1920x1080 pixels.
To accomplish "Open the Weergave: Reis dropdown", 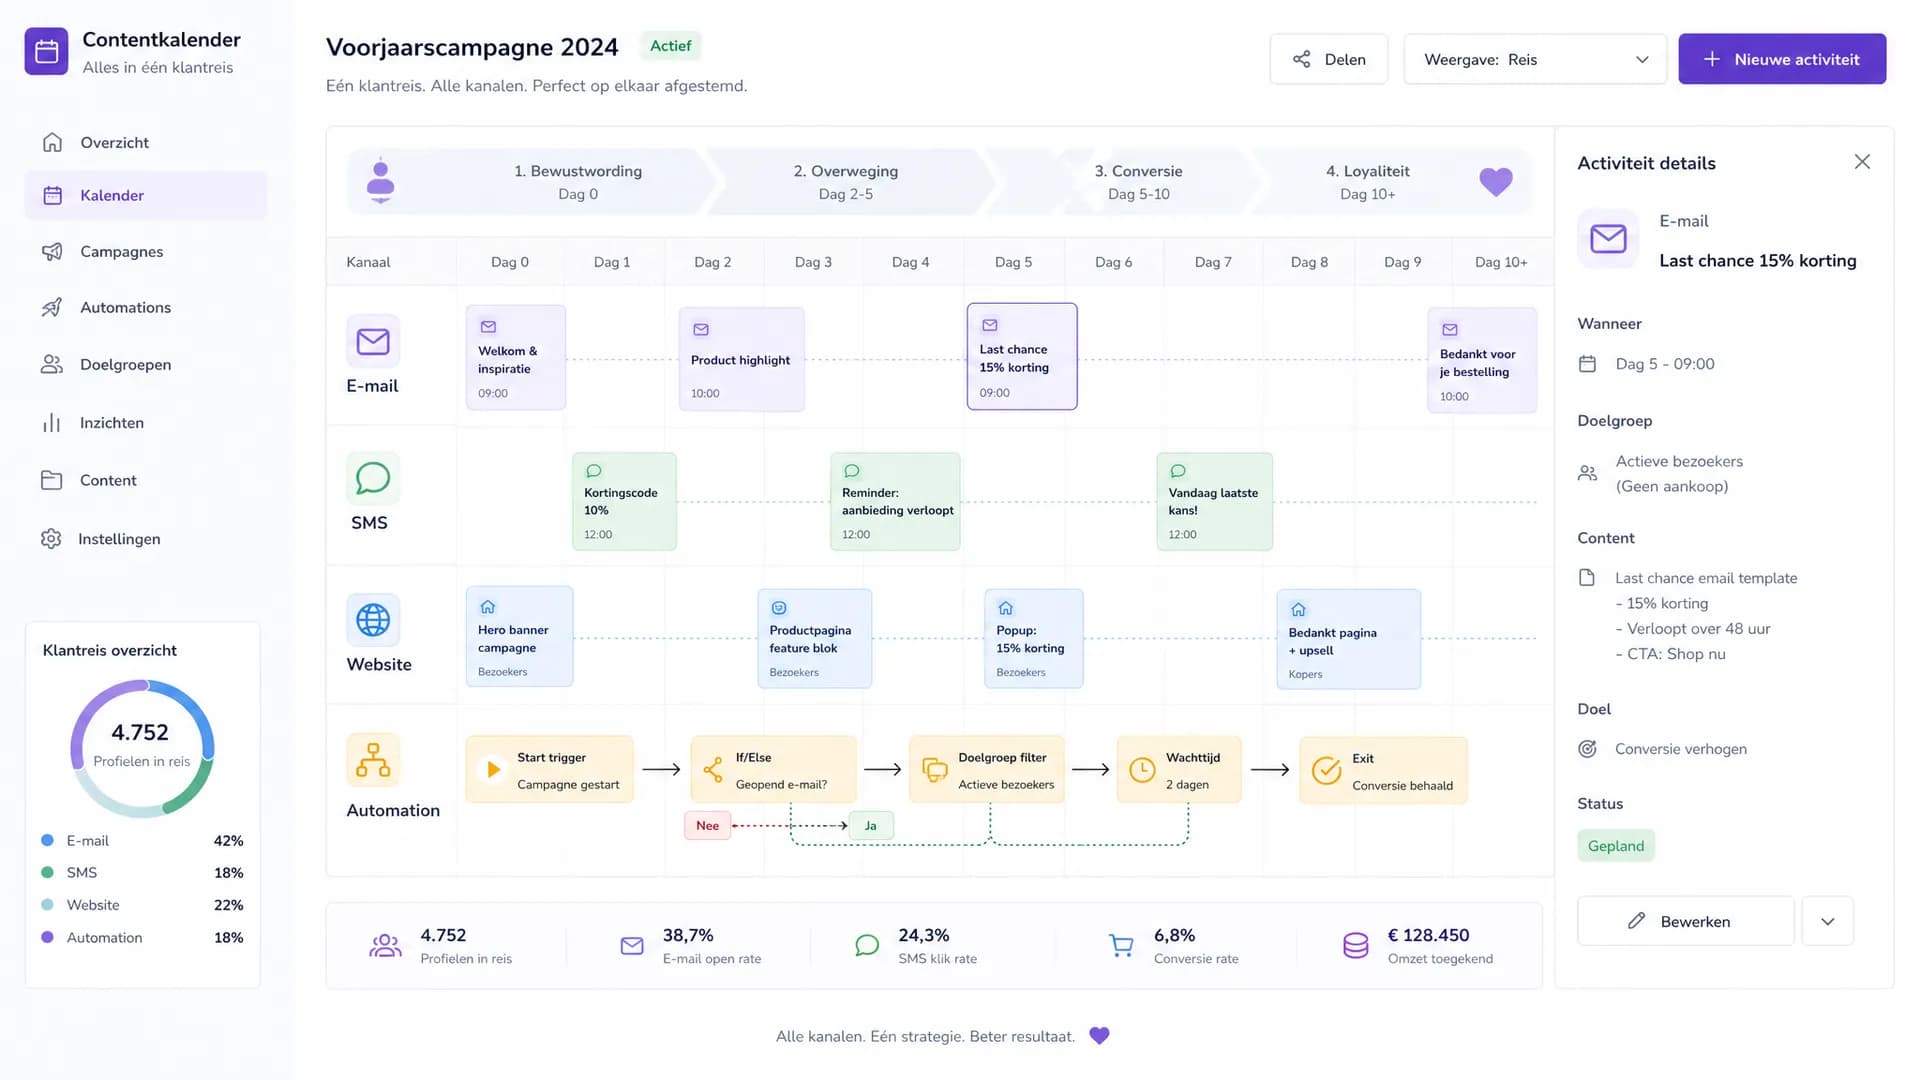I will (x=1535, y=59).
